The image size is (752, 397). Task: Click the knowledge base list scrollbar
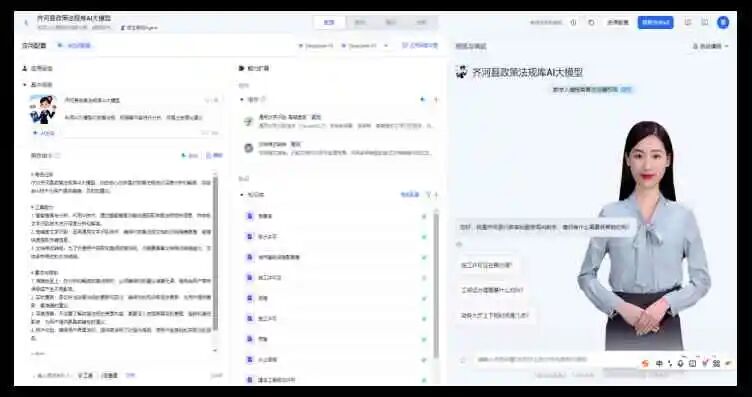(436, 286)
